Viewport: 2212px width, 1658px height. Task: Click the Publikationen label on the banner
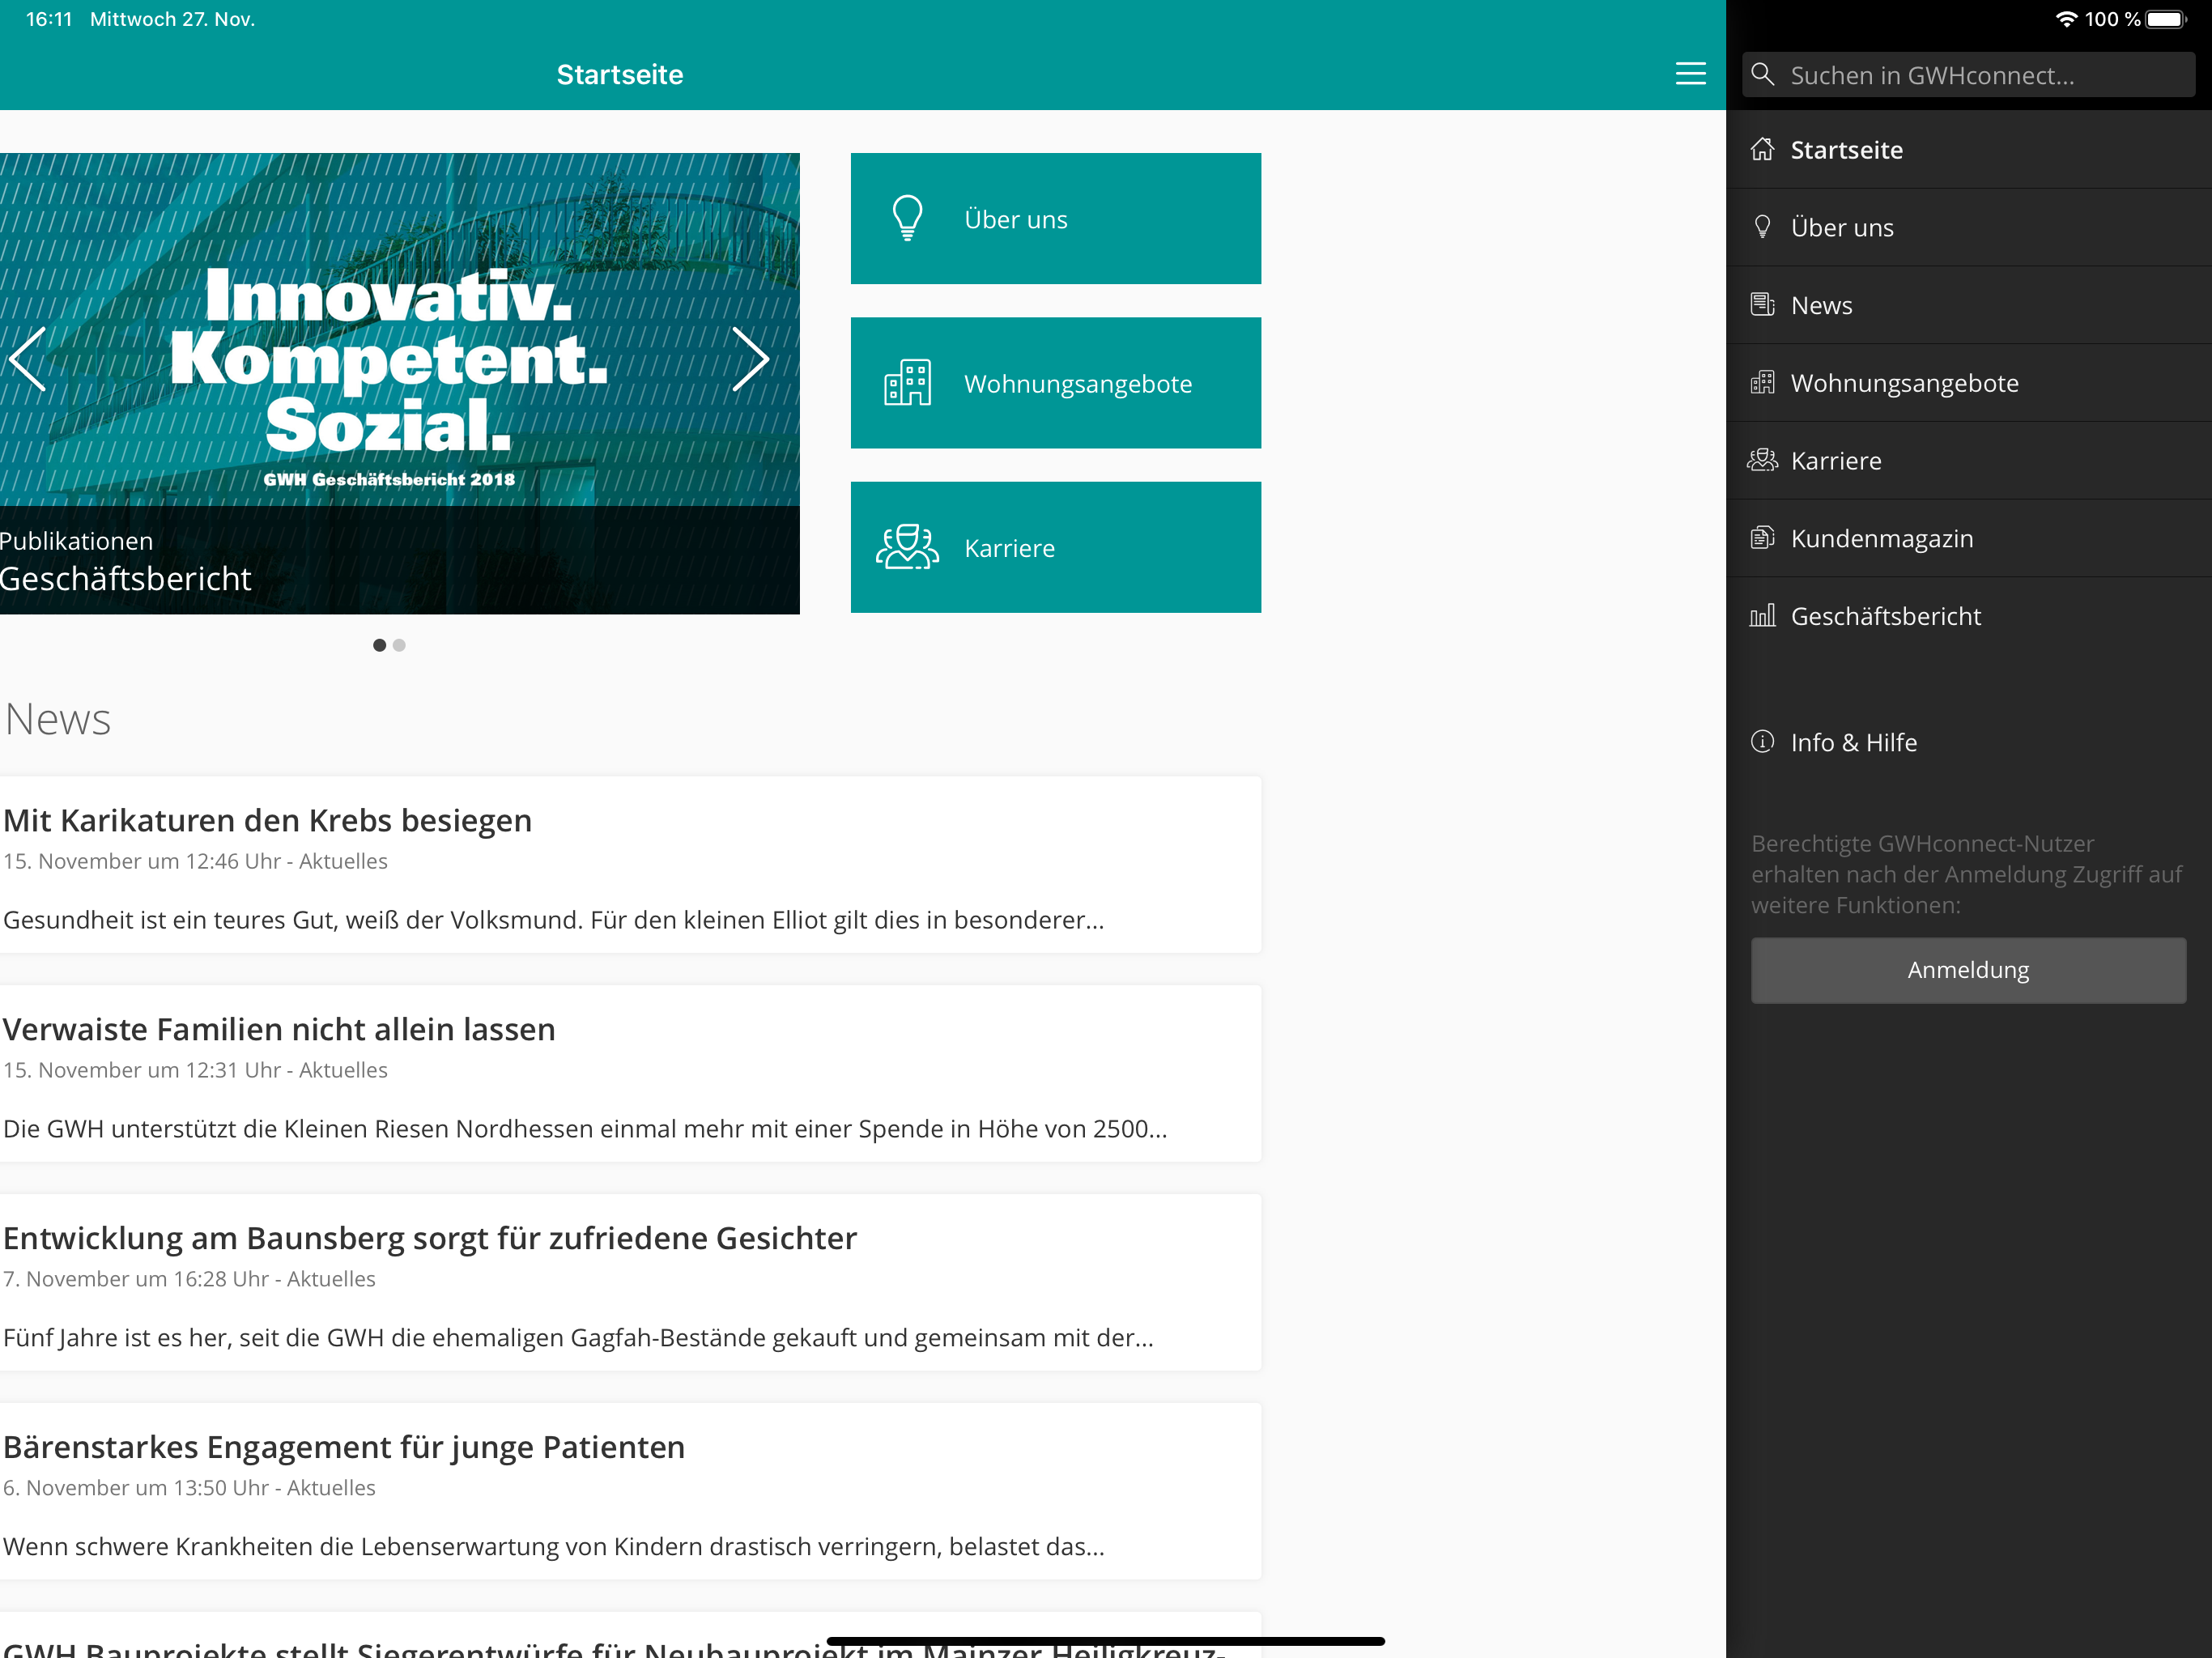coord(76,541)
